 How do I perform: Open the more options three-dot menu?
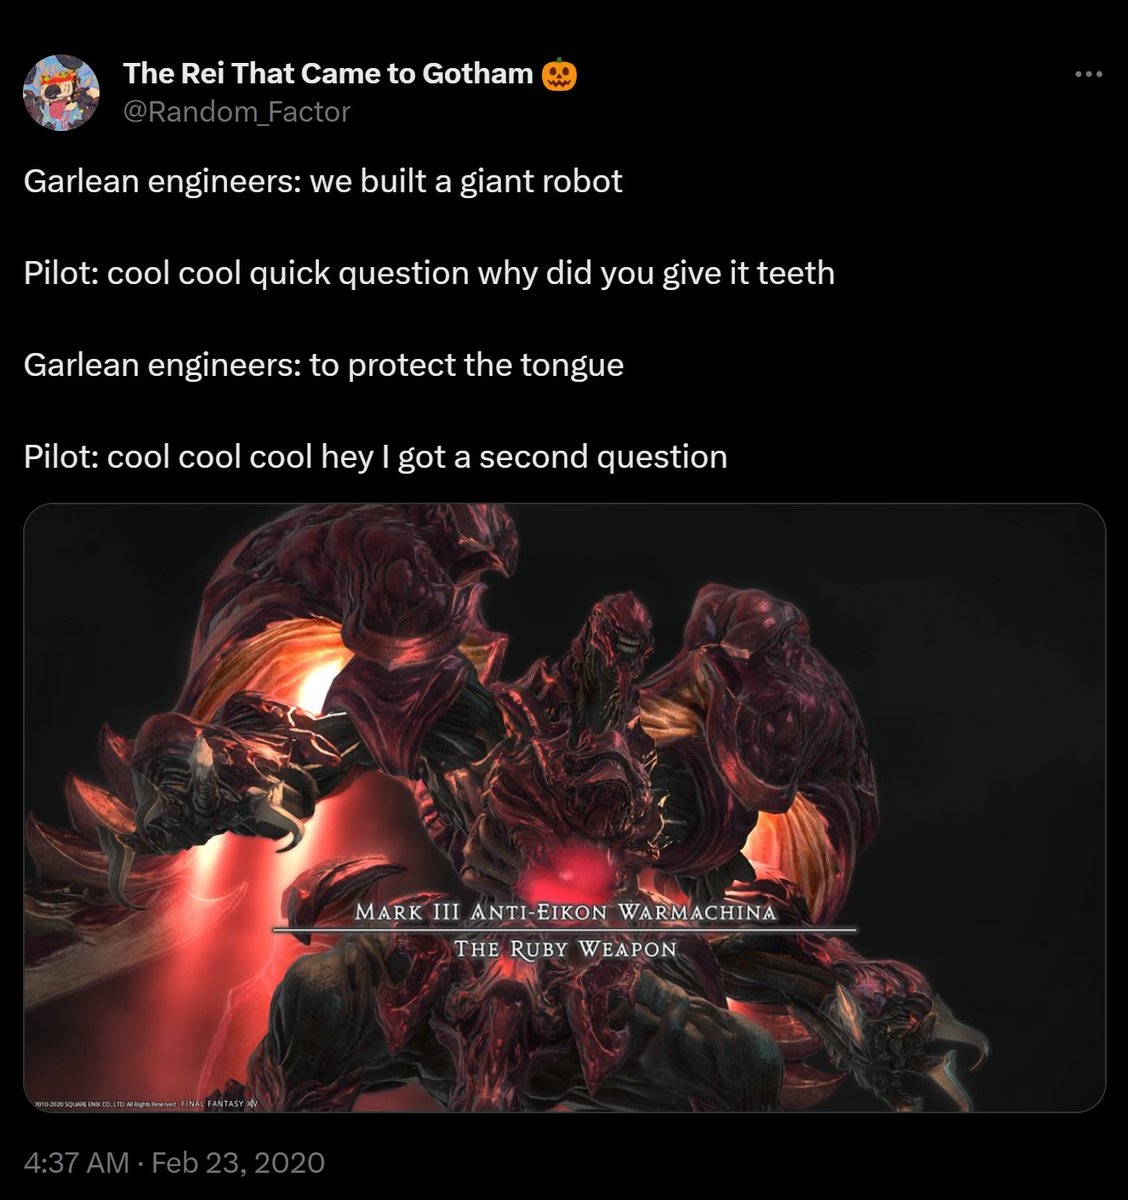(x=1087, y=74)
